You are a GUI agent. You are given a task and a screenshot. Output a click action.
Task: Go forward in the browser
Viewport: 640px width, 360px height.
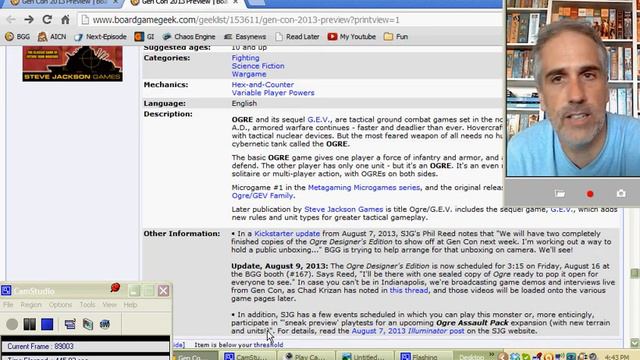(29, 20)
